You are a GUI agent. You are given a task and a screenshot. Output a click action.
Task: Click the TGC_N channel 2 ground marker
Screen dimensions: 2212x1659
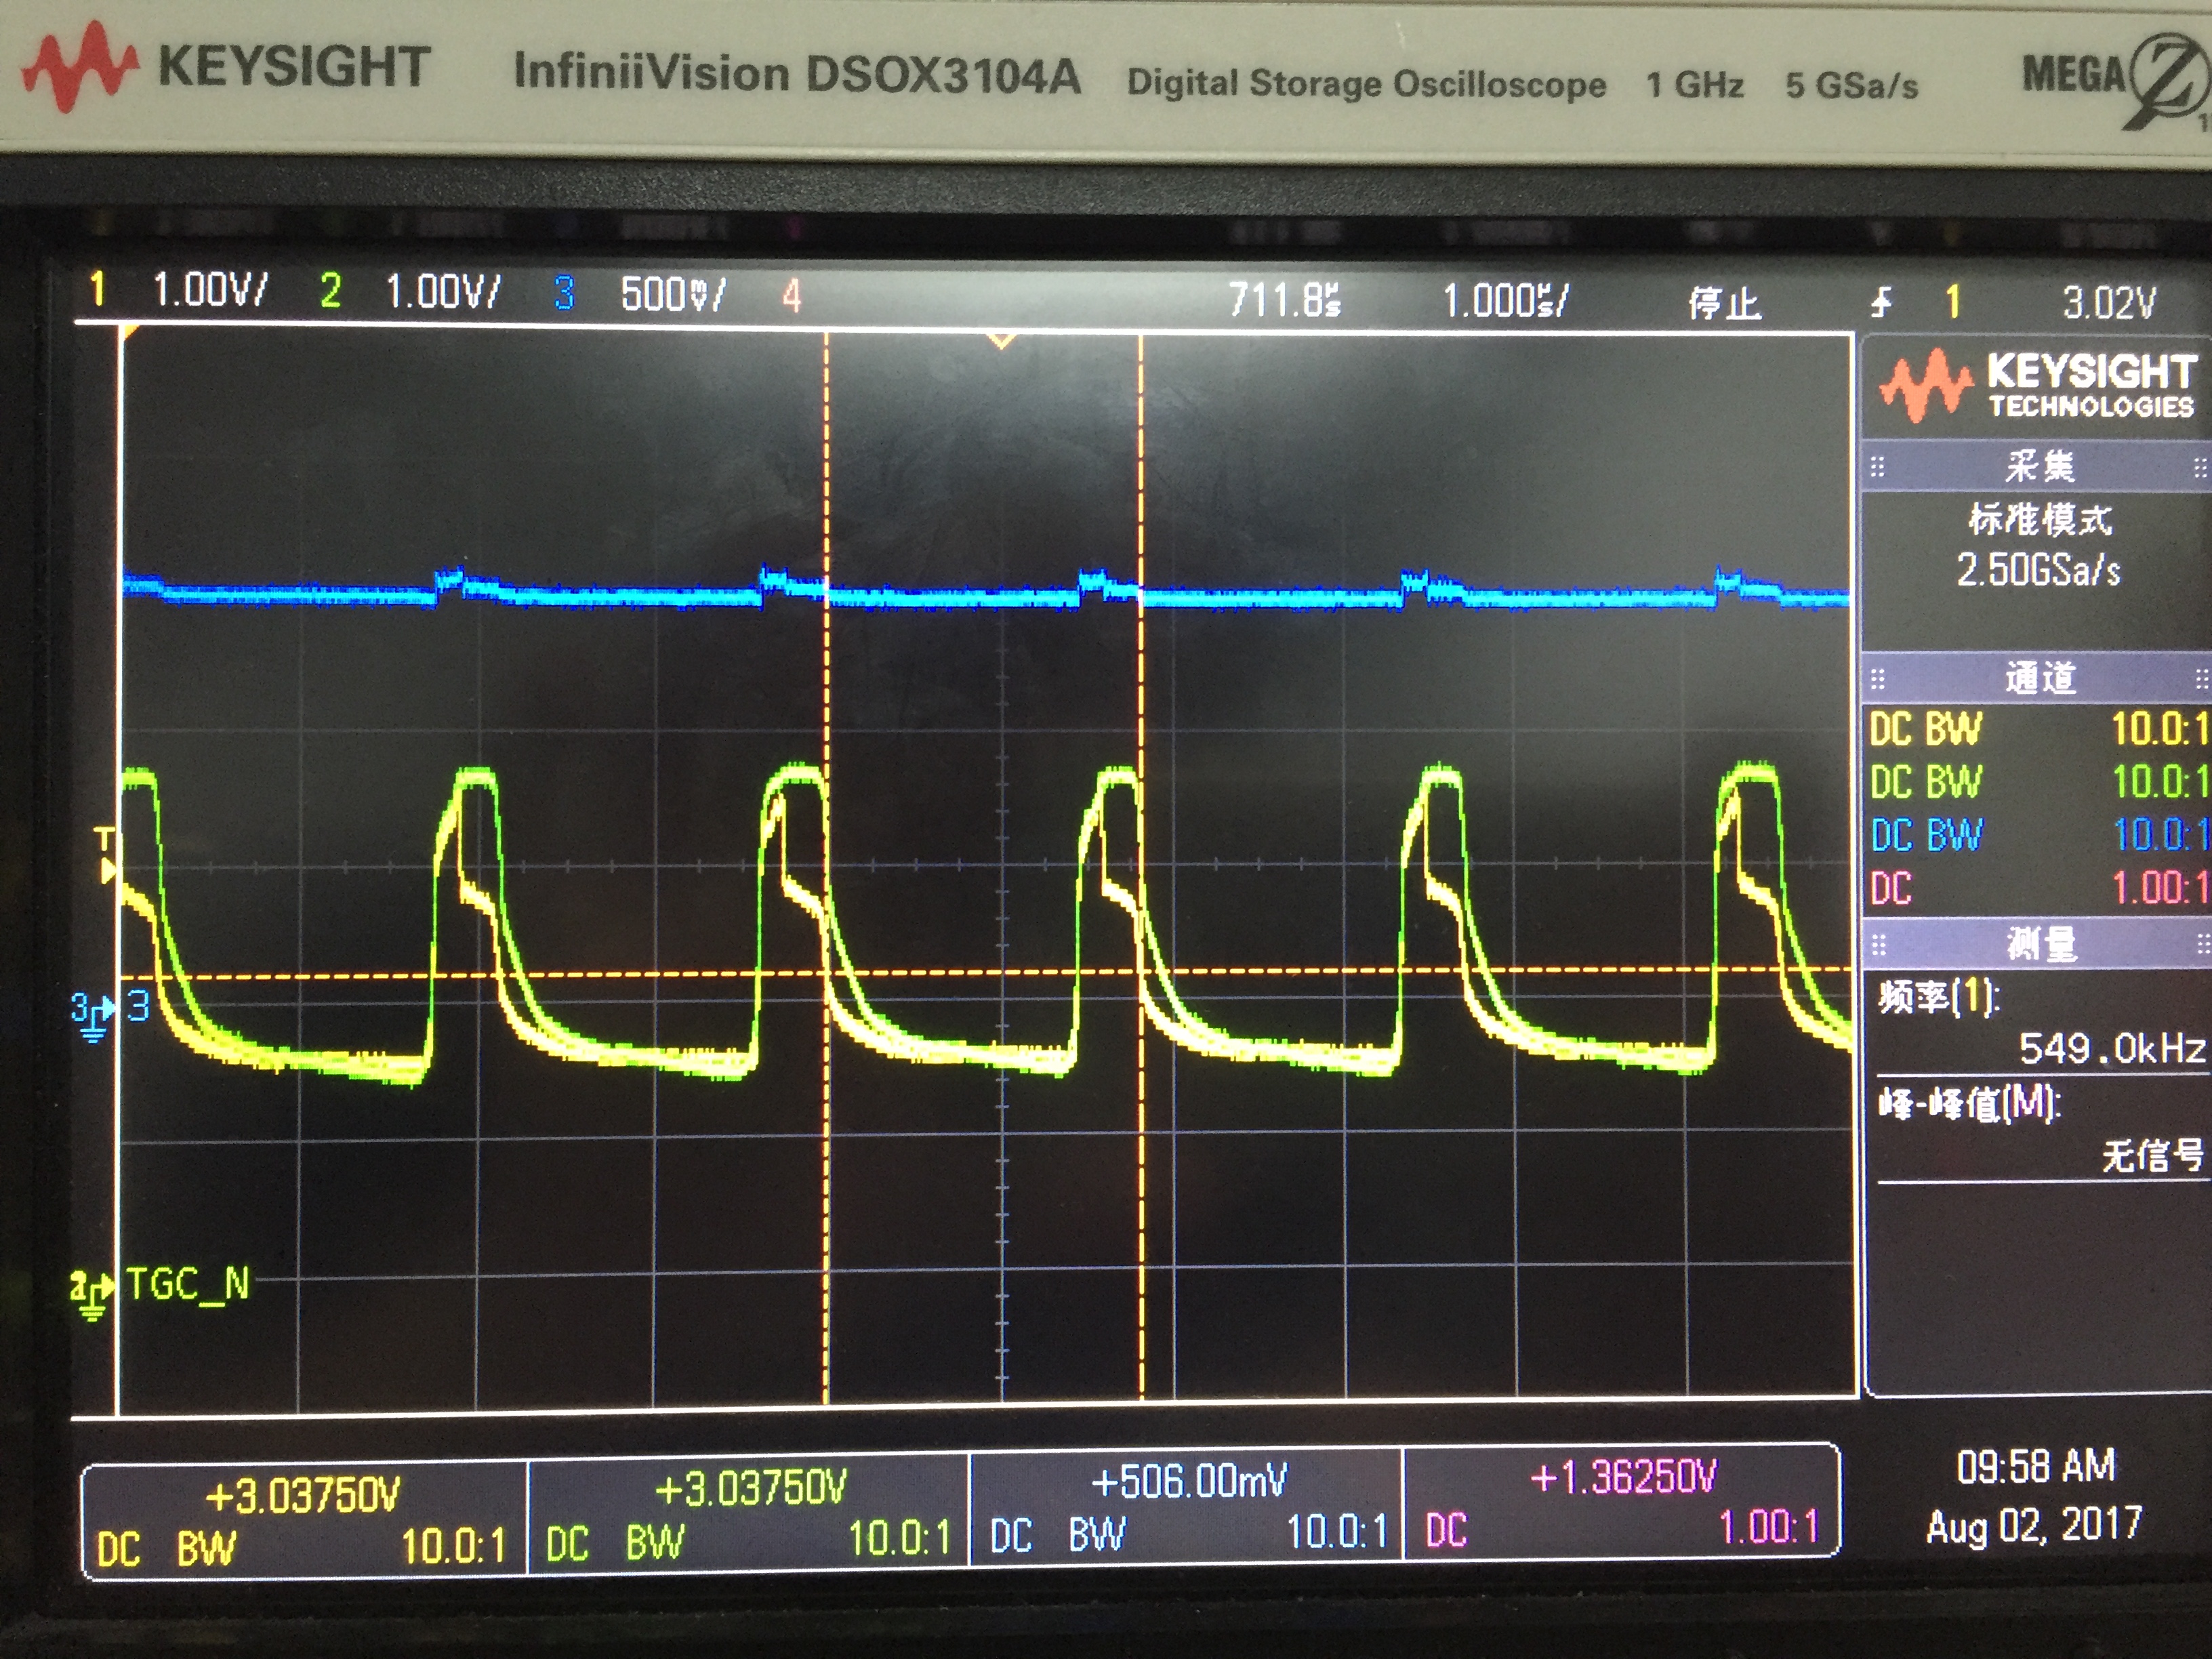[91, 1294]
